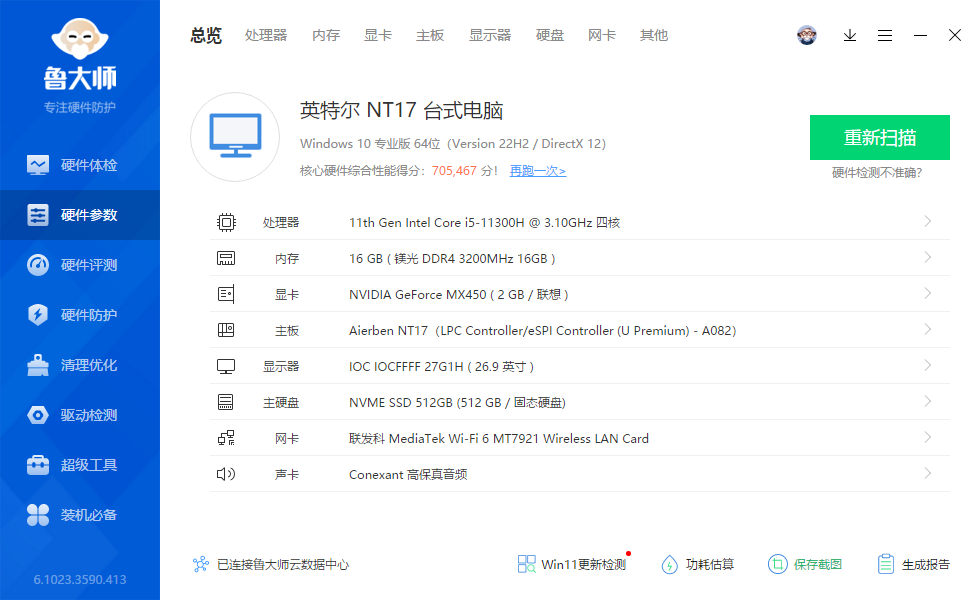Screen dimensions: 980x600
Task: Click 生成报告 to generate report
Action: click(x=913, y=564)
